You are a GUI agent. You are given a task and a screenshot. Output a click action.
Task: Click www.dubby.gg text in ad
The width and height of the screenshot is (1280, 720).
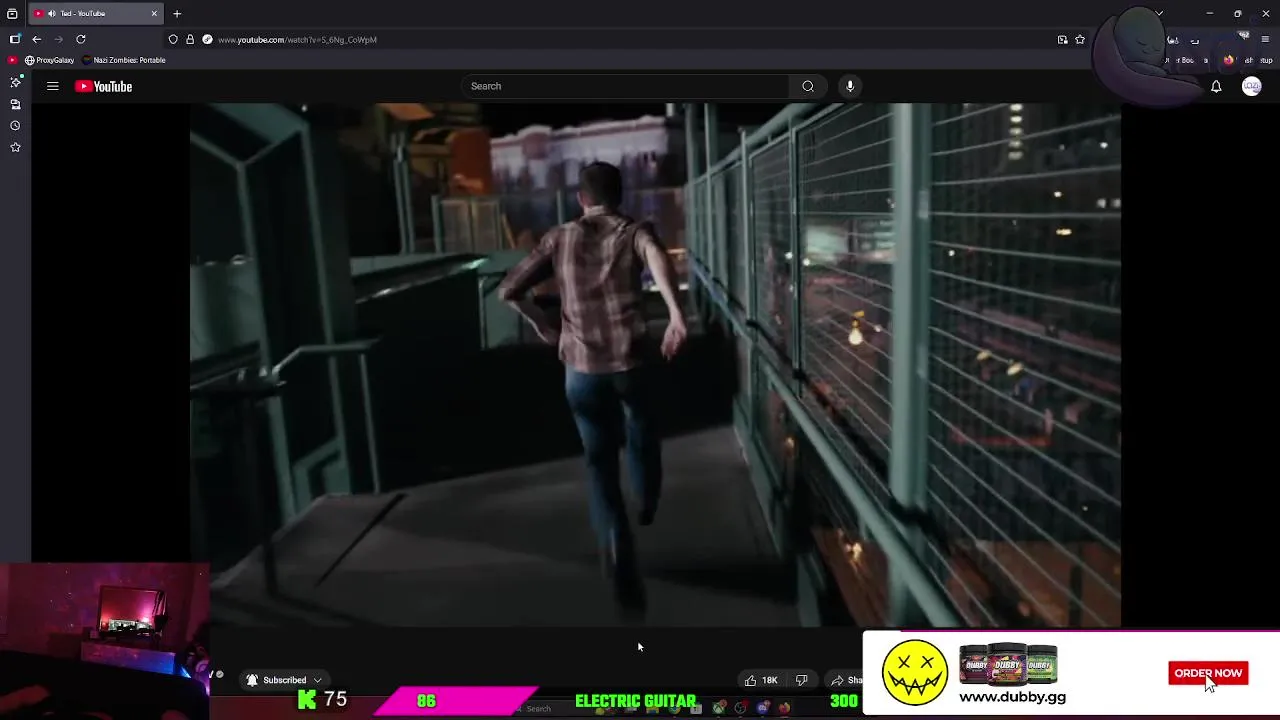point(1012,697)
